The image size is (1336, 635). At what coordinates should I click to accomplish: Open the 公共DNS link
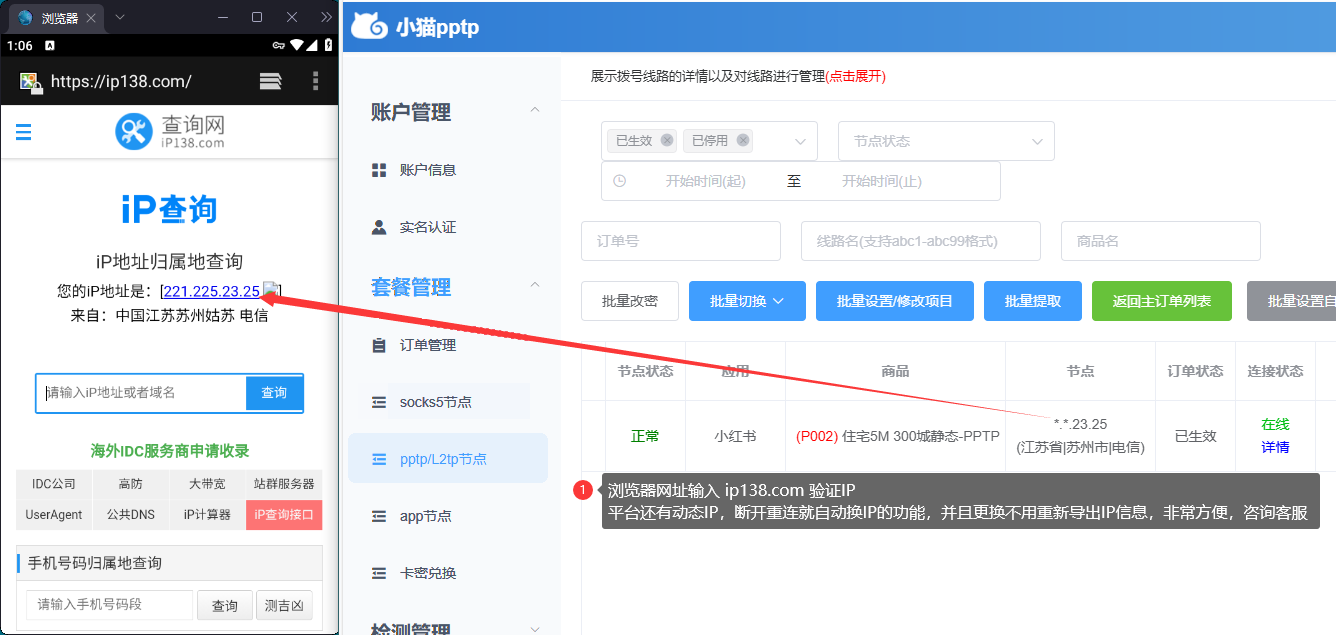click(x=130, y=515)
